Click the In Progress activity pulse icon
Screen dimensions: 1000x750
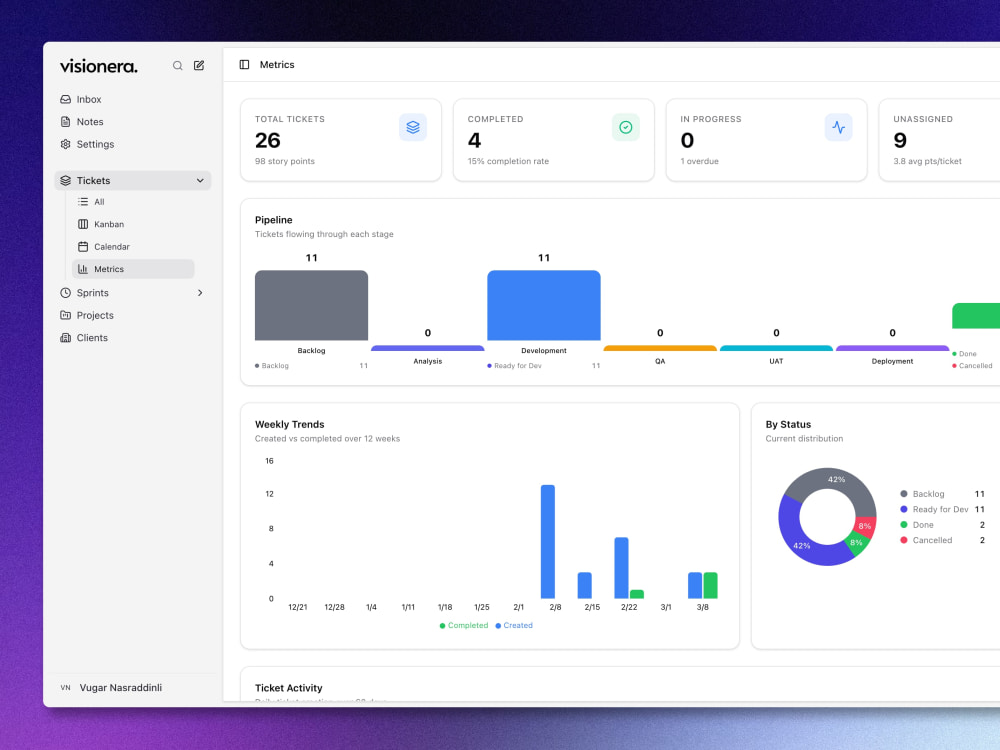(839, 128)
